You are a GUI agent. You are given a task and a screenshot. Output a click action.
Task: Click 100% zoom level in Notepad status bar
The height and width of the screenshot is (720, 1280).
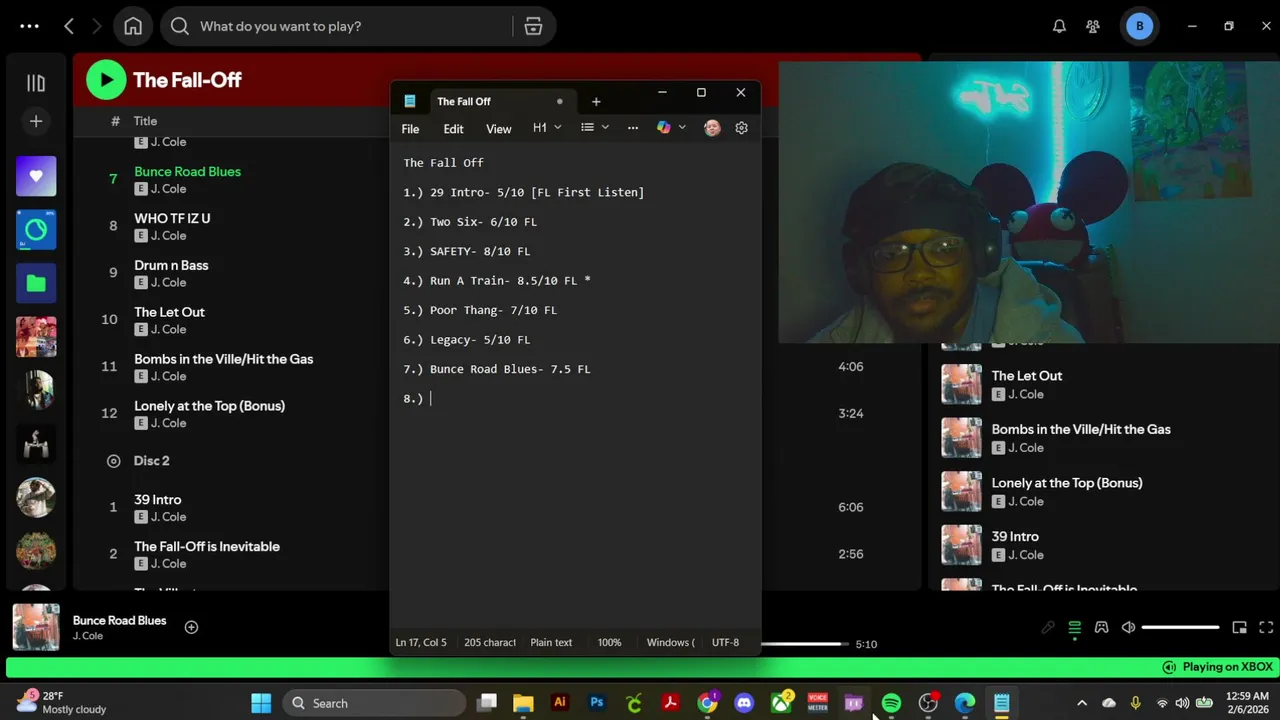pyautogui.click(x=609, y=642)
